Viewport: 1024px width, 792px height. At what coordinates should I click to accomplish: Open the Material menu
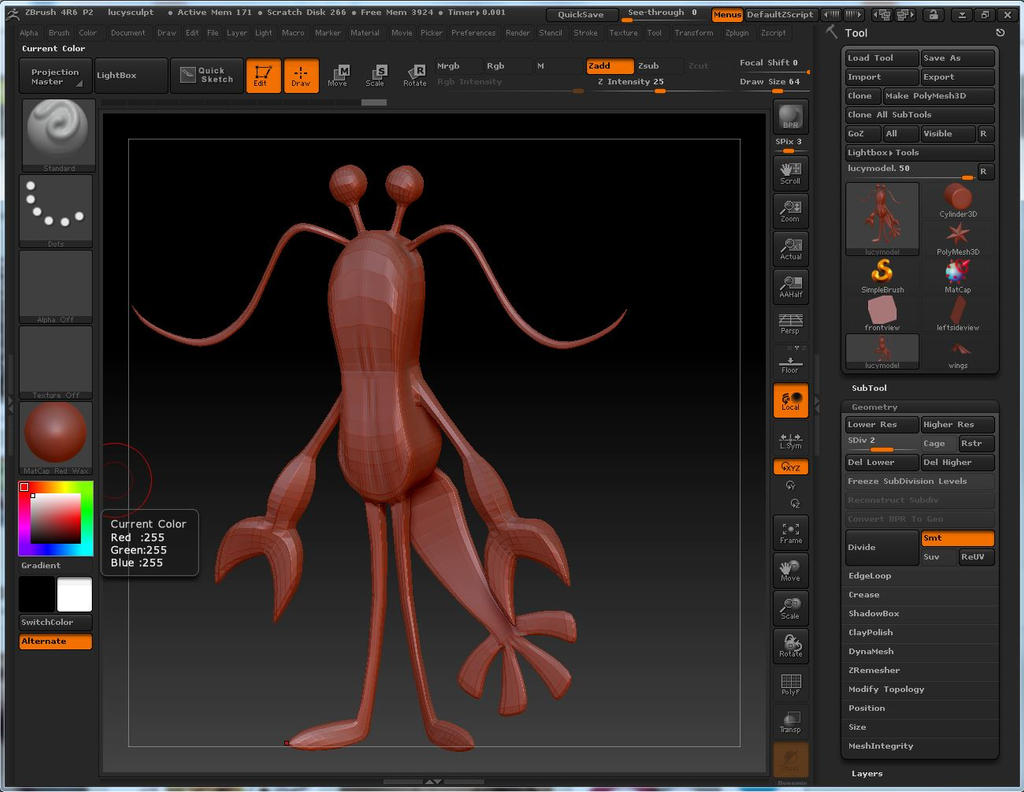[364, 33]
